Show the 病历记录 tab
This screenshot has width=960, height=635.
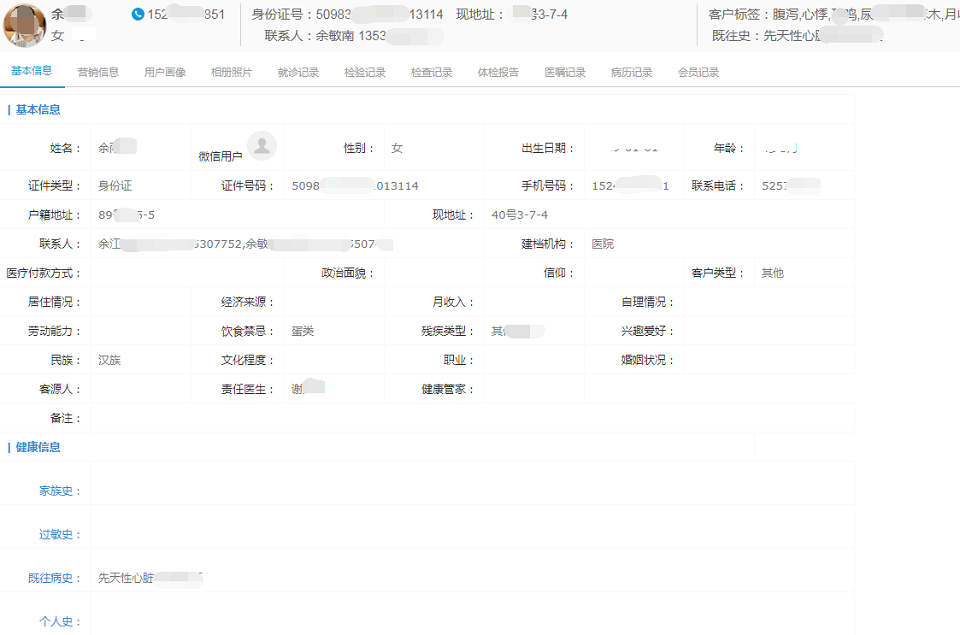click(x=631, y=72)
